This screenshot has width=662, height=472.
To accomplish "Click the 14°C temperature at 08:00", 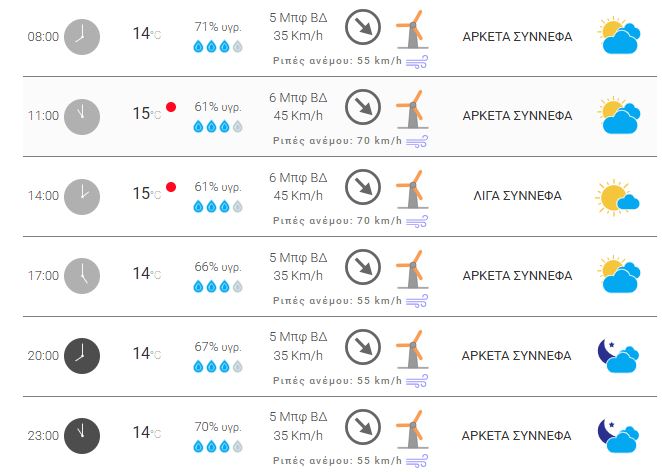I will [x=147, y=34].
